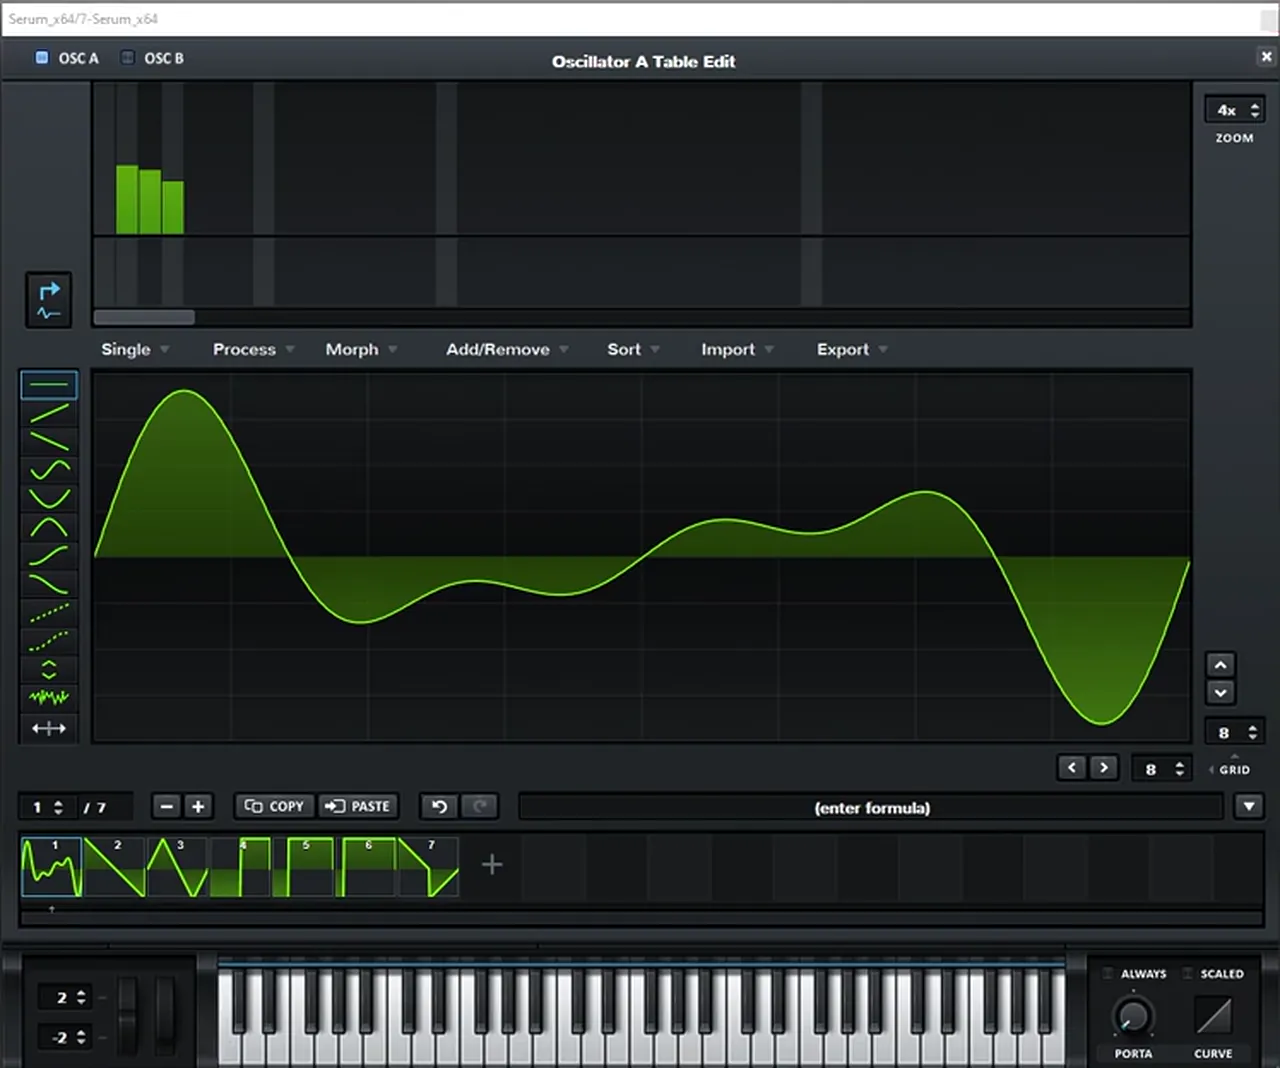Select wavetable frame 7 thumbnail
This screenshot has width=1280, height=1068.
429,867
